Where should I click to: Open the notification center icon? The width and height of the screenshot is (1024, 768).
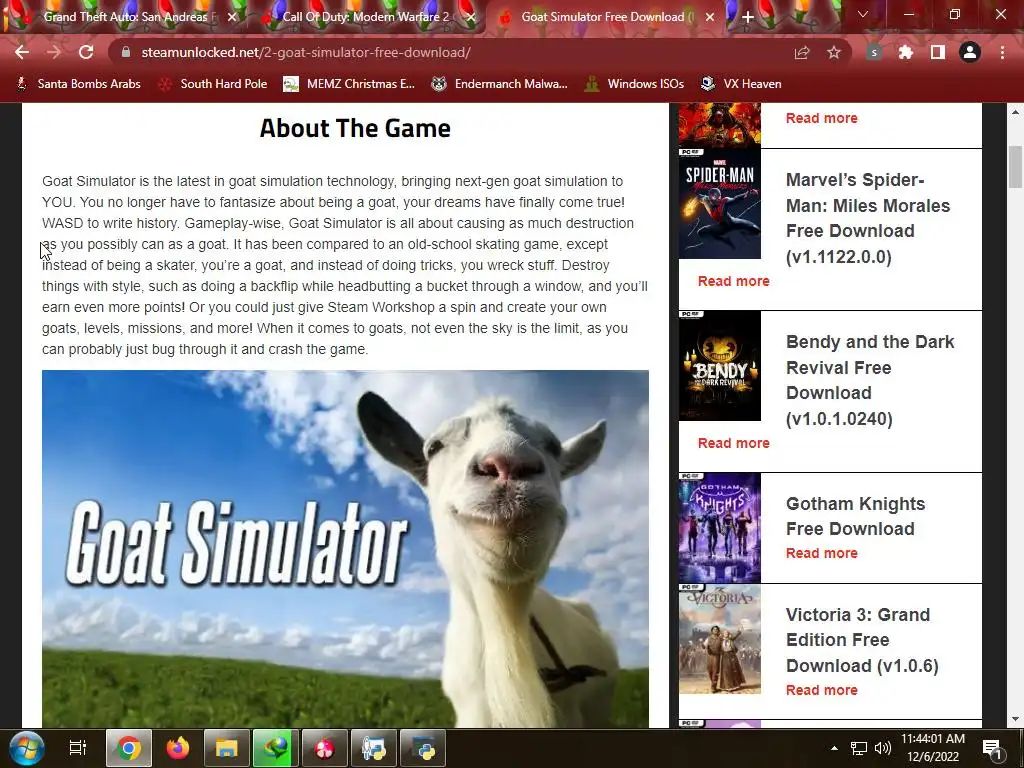click(993, 748)
